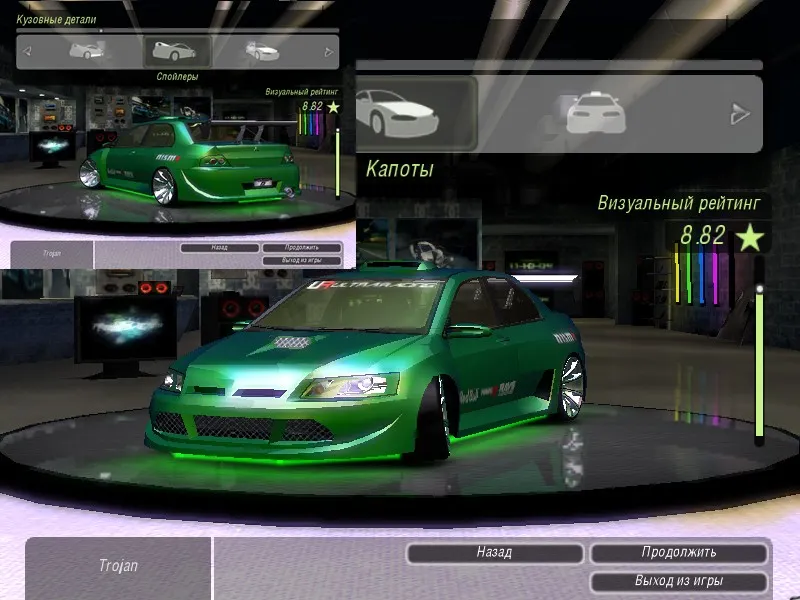Go to next category with right arrow in inset
800x600 pixels.
pos(329,52)
